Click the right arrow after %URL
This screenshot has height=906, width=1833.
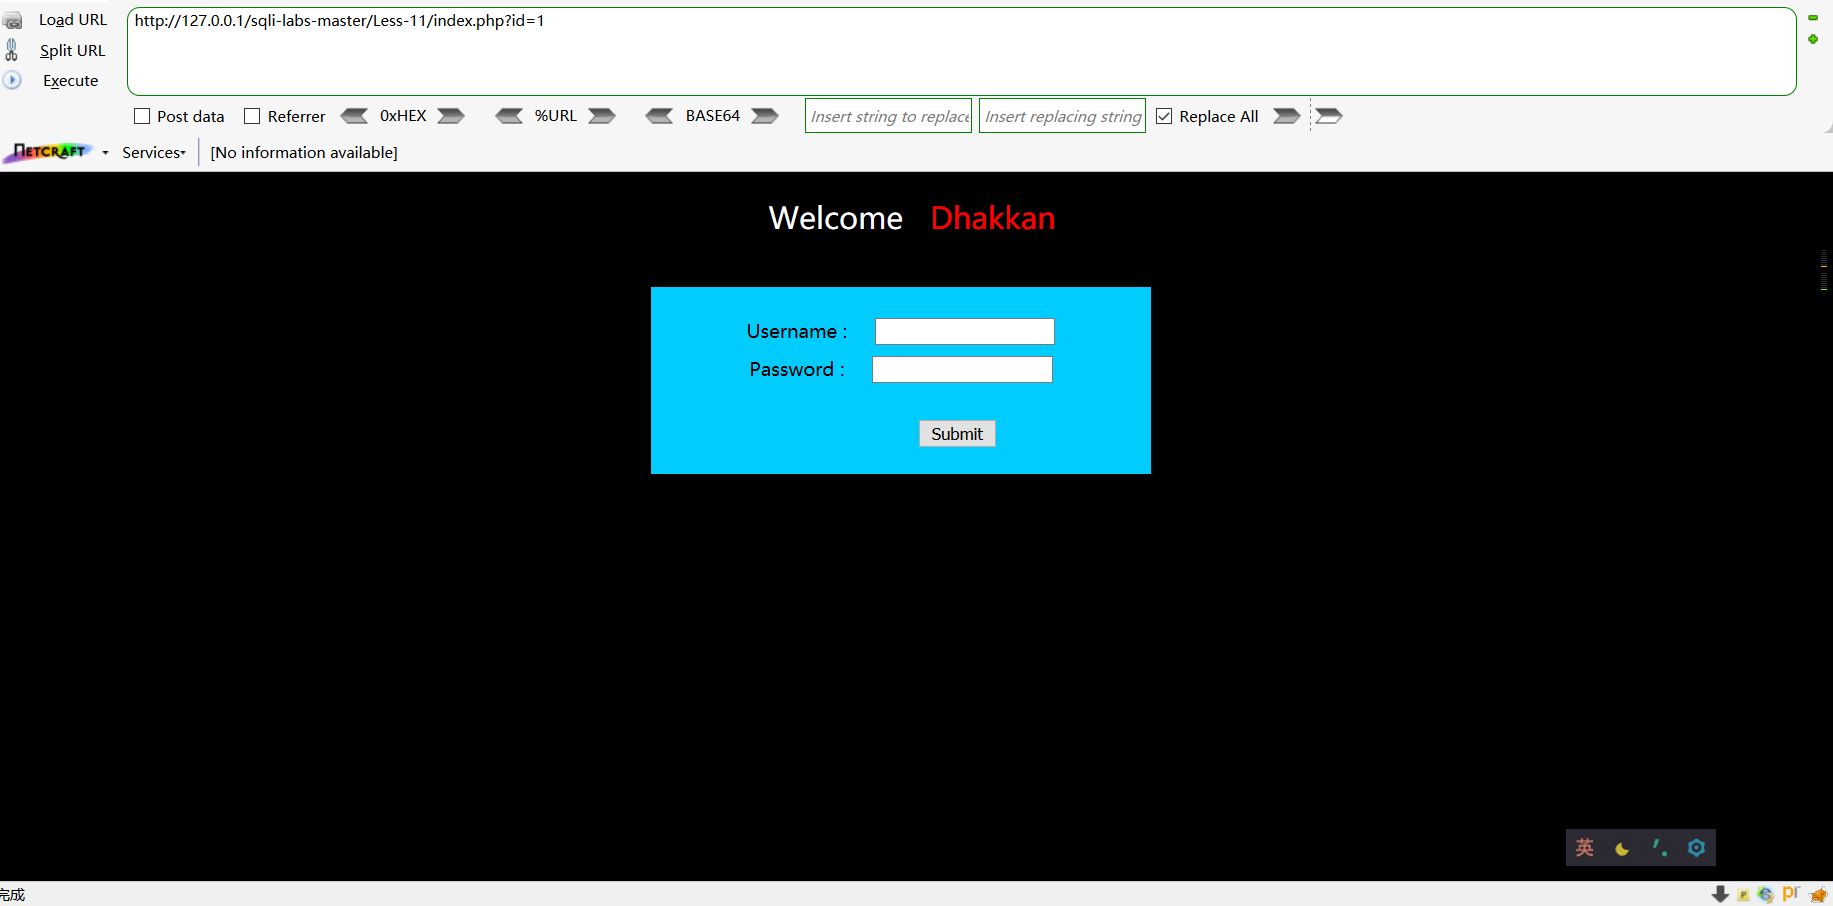coord(602,116)
